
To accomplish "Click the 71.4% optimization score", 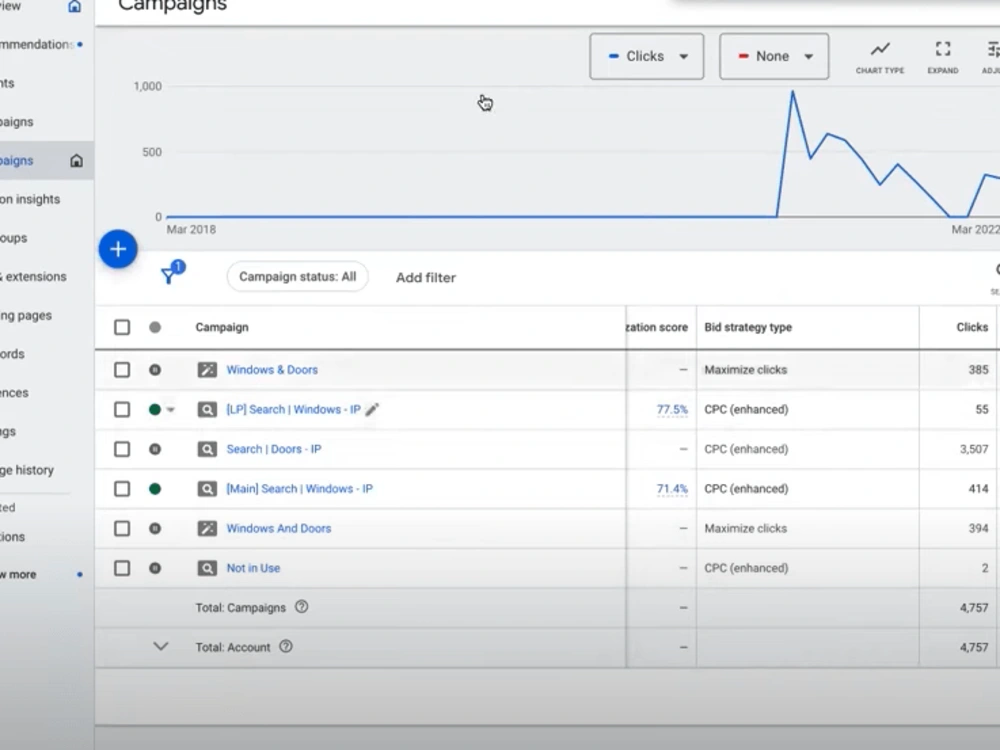I will click(672, 489).
